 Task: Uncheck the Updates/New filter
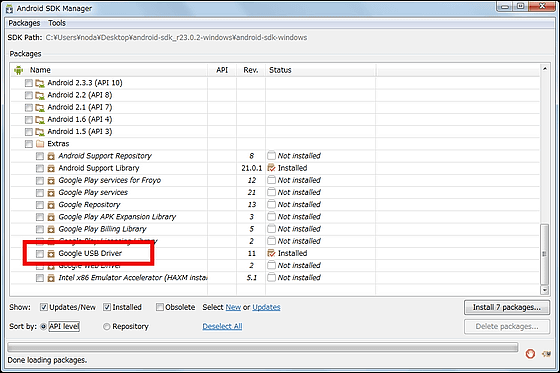[44, 307]
